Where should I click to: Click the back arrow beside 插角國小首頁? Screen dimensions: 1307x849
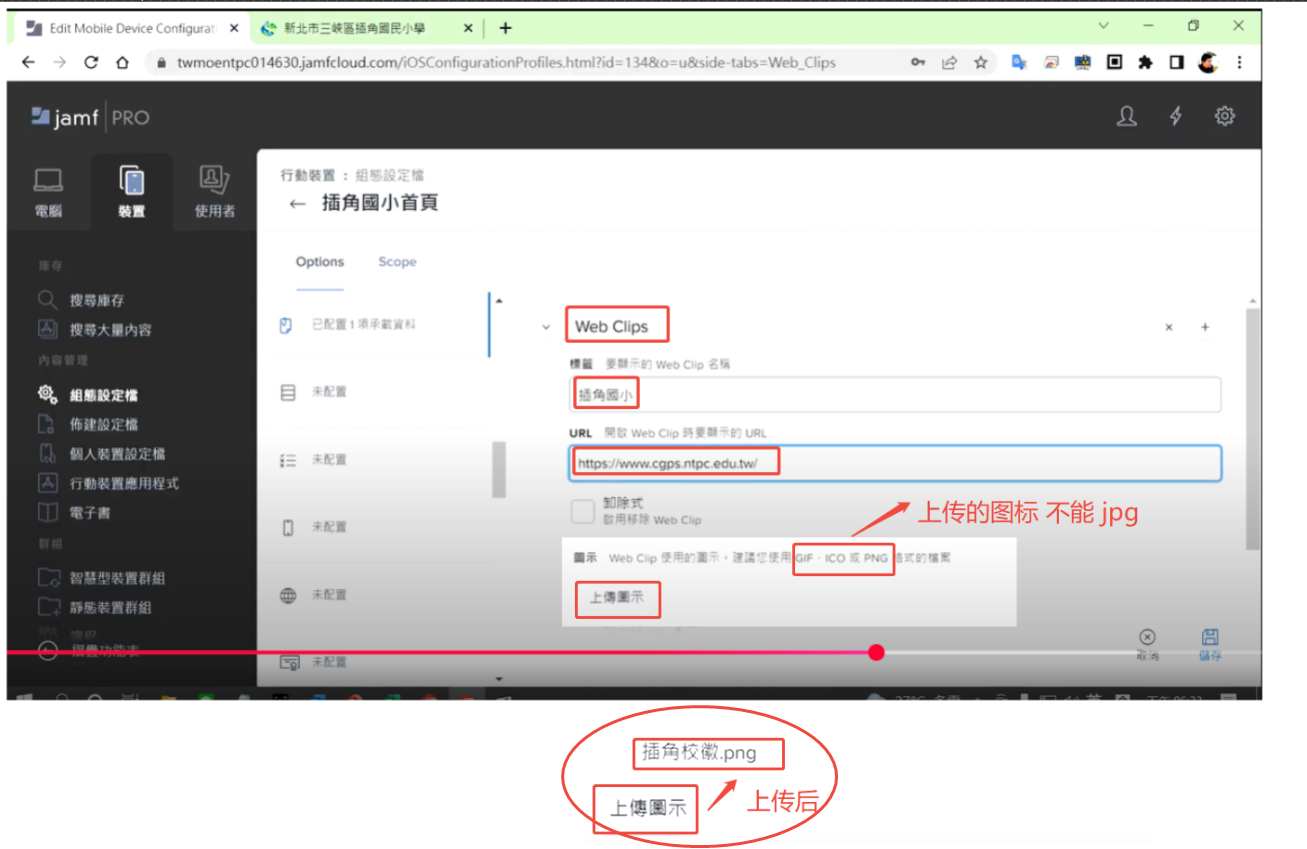(x=297, y=204)
